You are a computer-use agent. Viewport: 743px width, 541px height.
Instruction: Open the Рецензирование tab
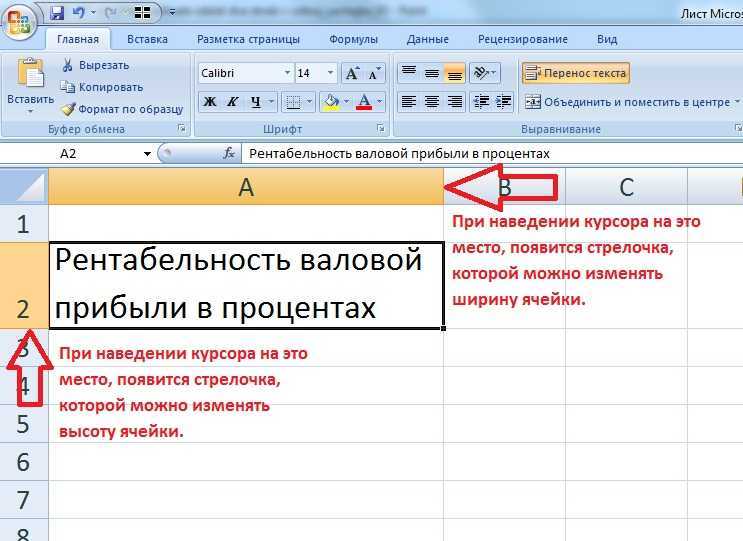(523, 39)
